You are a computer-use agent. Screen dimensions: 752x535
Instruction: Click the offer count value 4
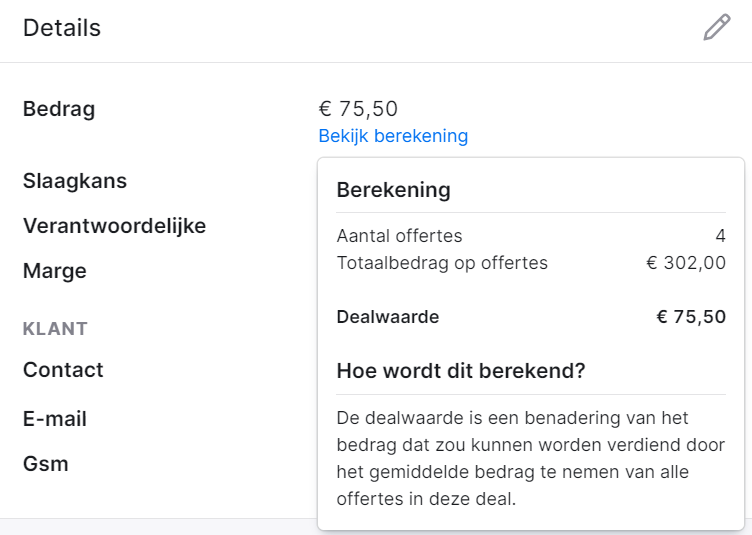[x=720, y=236]
